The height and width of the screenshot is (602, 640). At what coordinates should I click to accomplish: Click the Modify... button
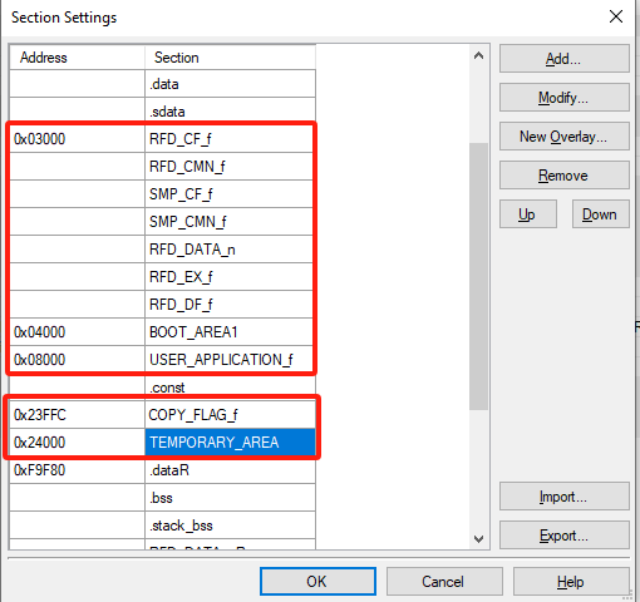[564, 97]
